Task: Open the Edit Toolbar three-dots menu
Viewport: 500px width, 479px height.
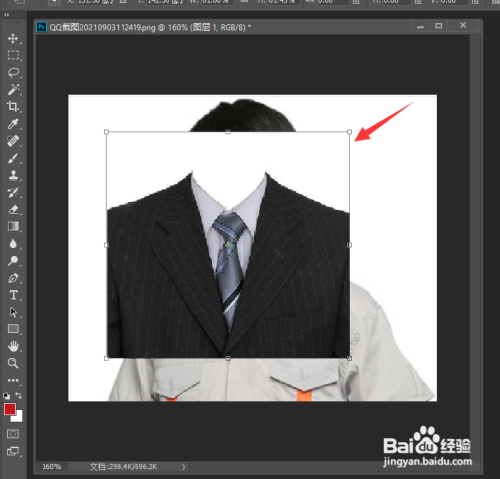Action: (x=13, y=380)
